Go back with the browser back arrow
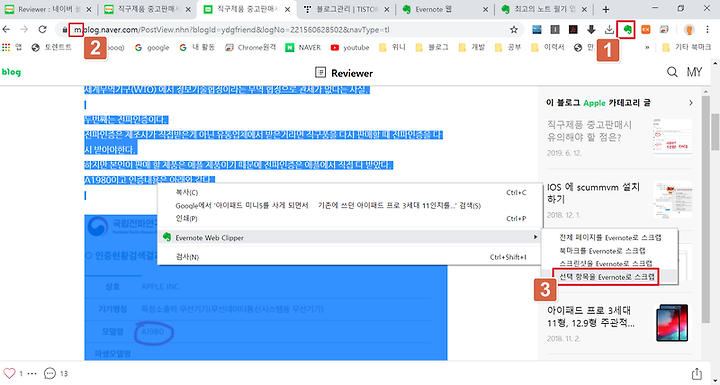This screenshot has width=720, height=385. pyautogui.click(x=6, y=30)
